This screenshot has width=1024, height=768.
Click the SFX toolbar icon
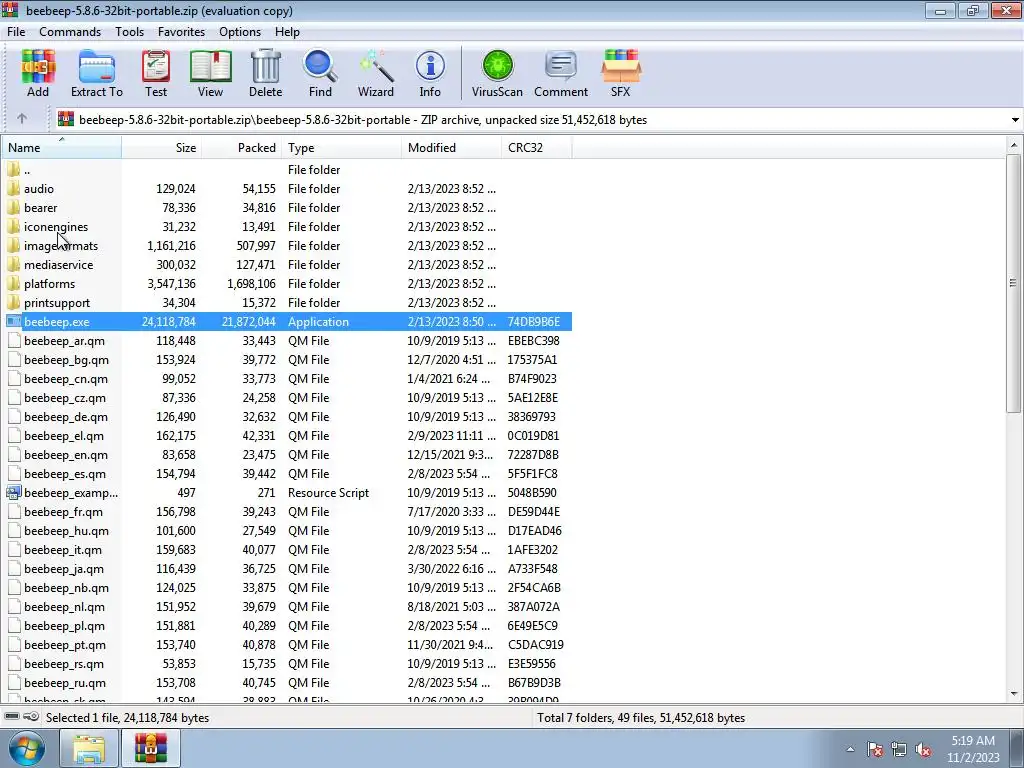click(620, 73)
